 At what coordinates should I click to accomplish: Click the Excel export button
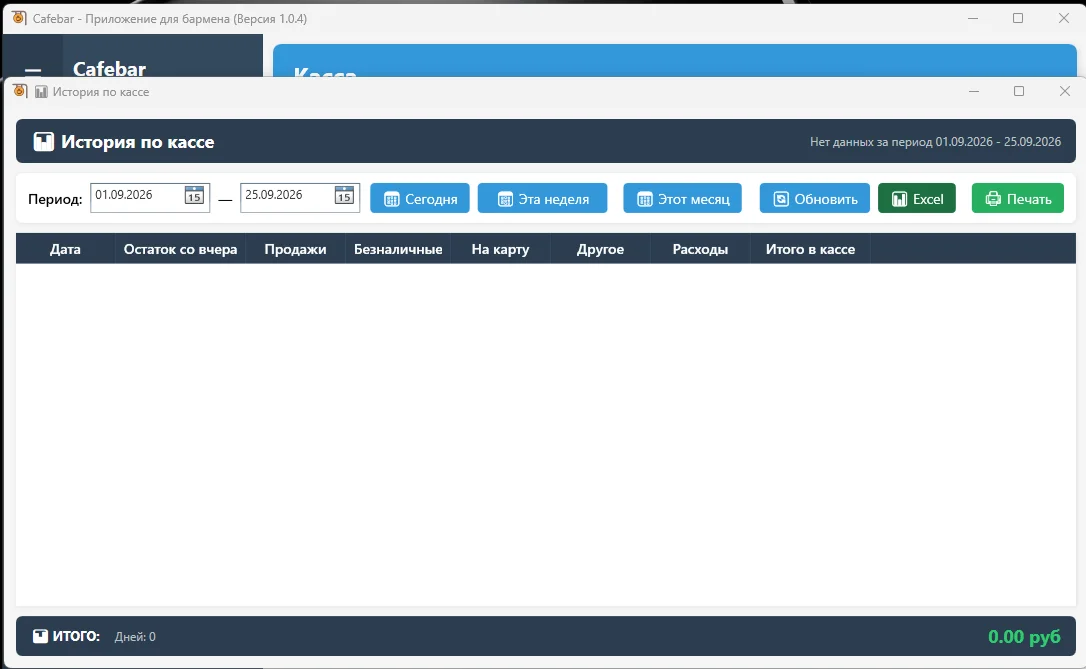click(916, 199)
